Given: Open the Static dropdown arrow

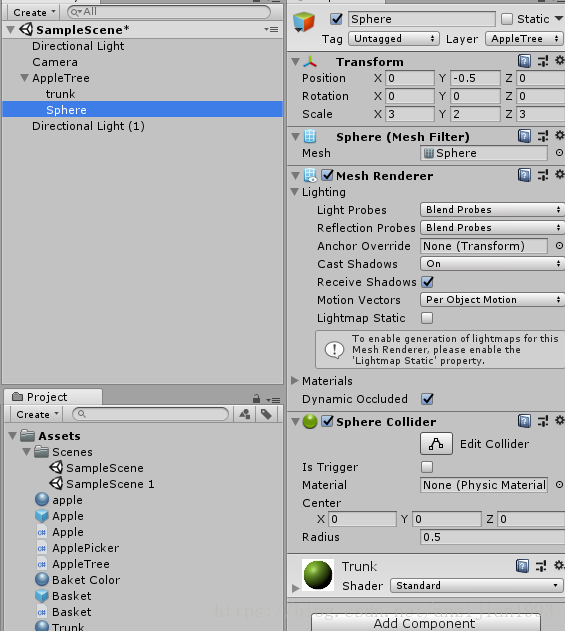Looking at the screenshot, I should coord(559,19).
